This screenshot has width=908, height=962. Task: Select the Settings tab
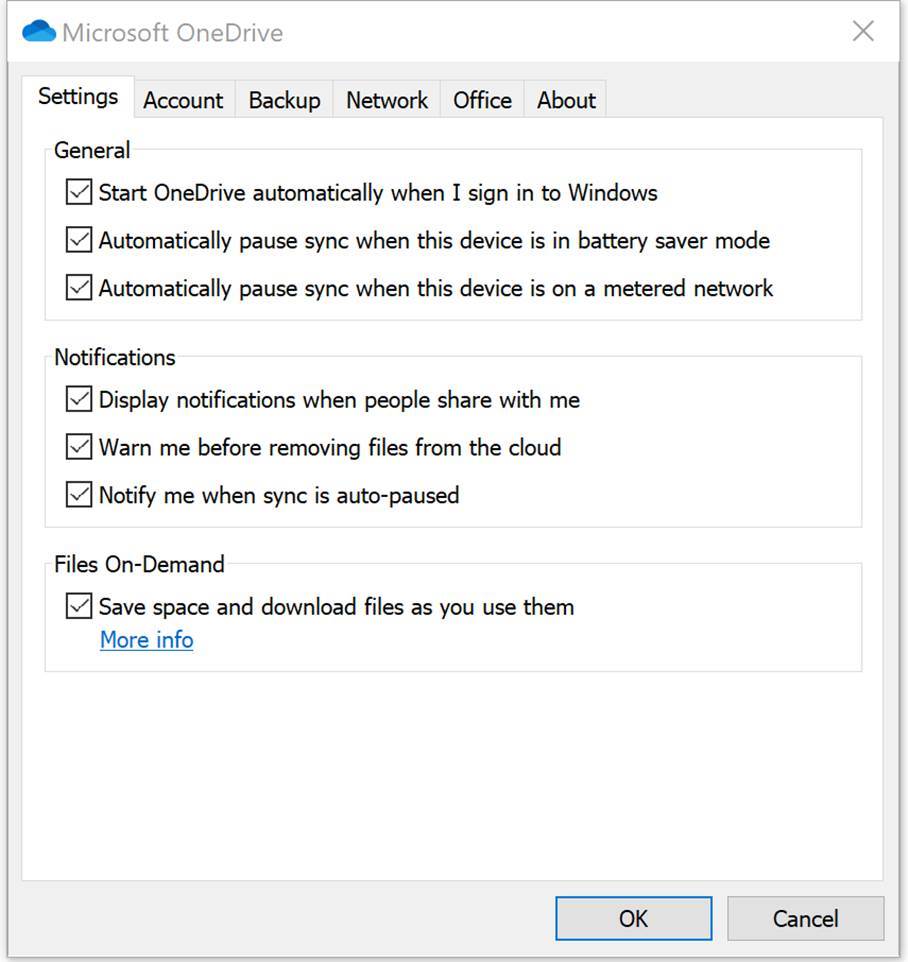[x=78, y=96]
